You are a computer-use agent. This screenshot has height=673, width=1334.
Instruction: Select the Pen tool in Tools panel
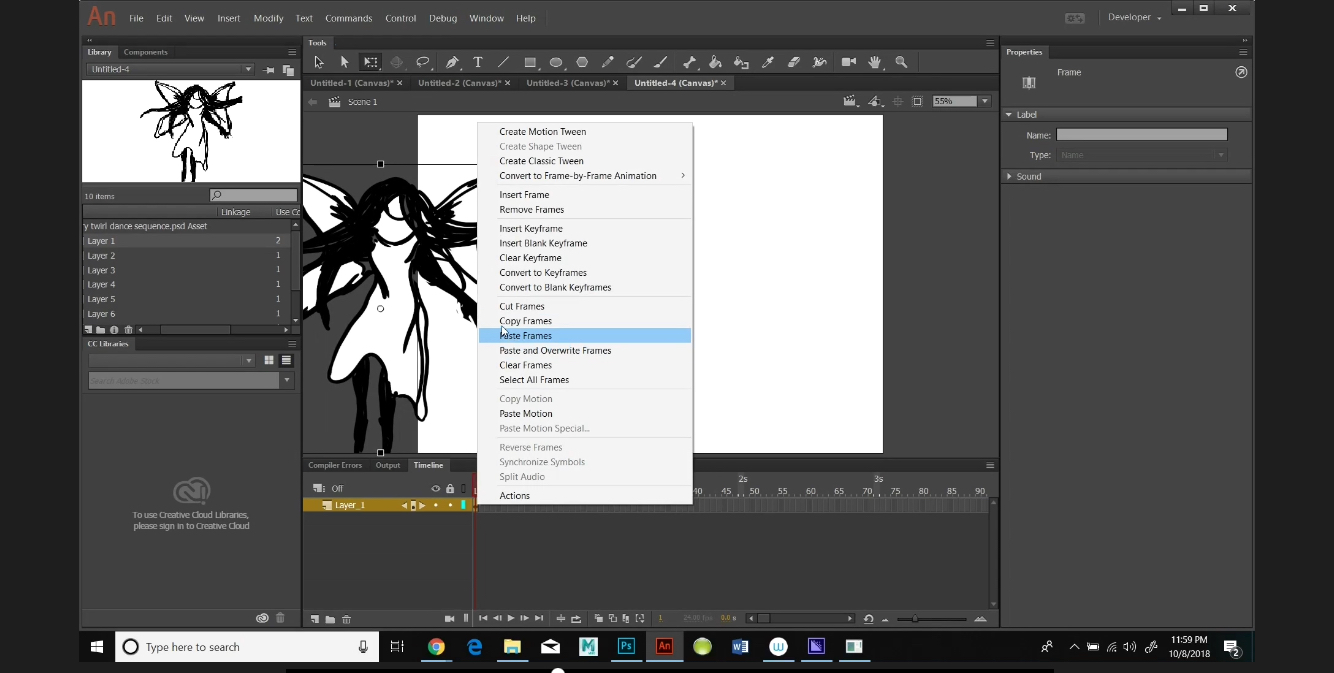coord(452,62)
